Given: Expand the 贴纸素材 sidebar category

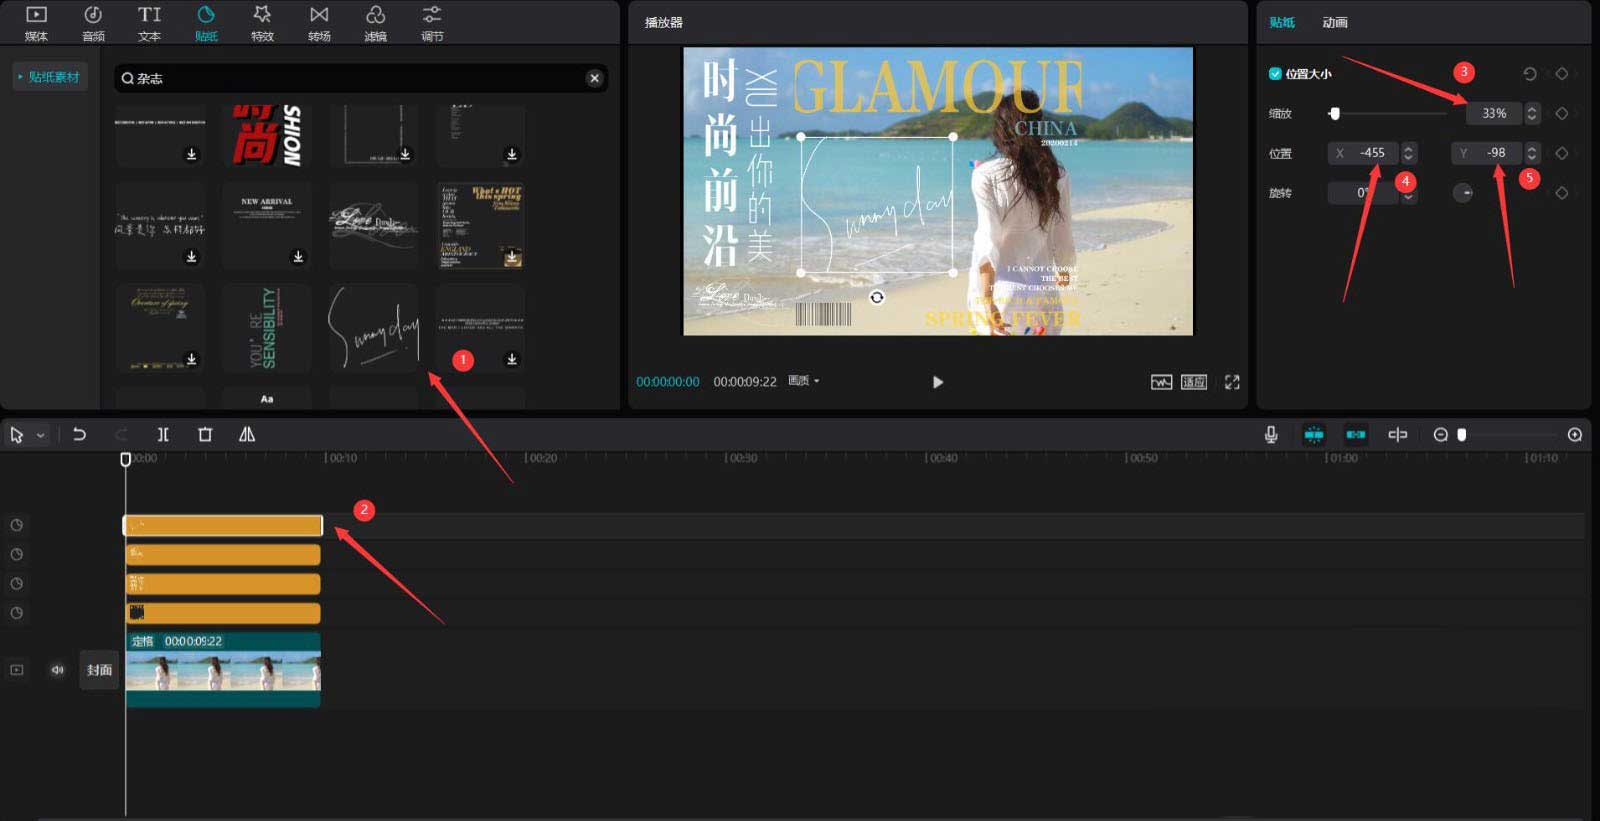Looking at the screenshot, I should click(49, 77).
